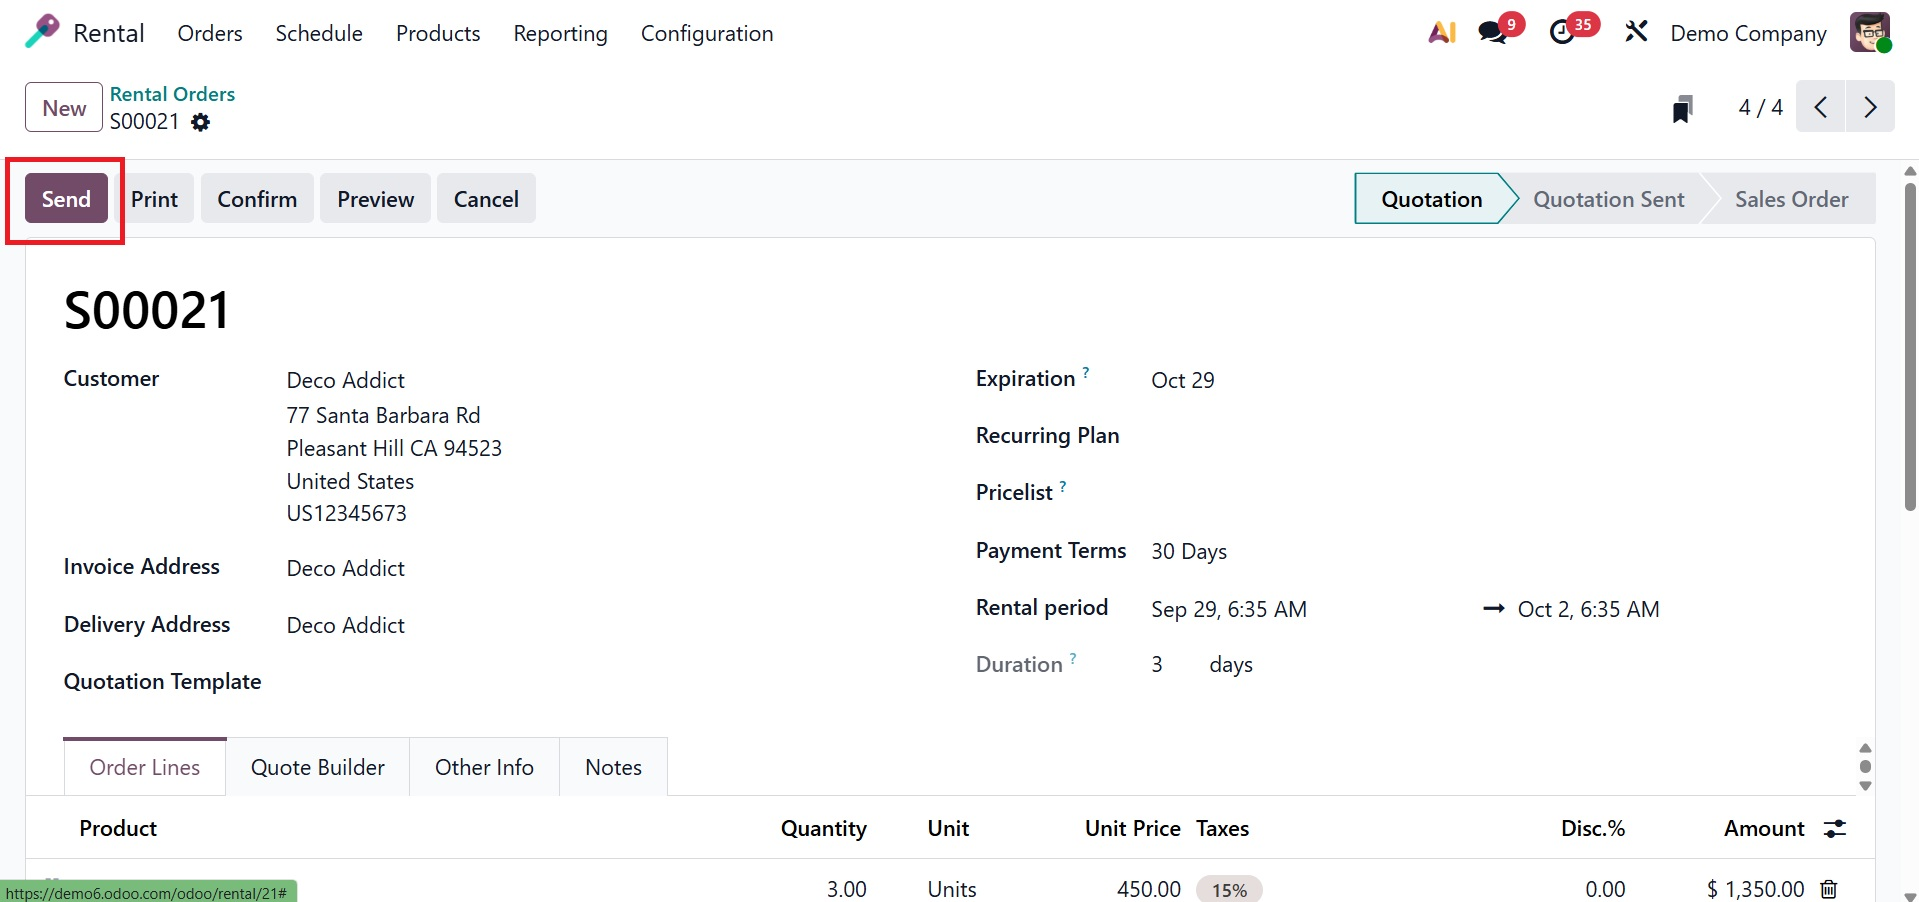Open the AI assistant icon
The width and height of the screenshot is (1919, 902).
pyautogui.click(x=1441, y=33)
